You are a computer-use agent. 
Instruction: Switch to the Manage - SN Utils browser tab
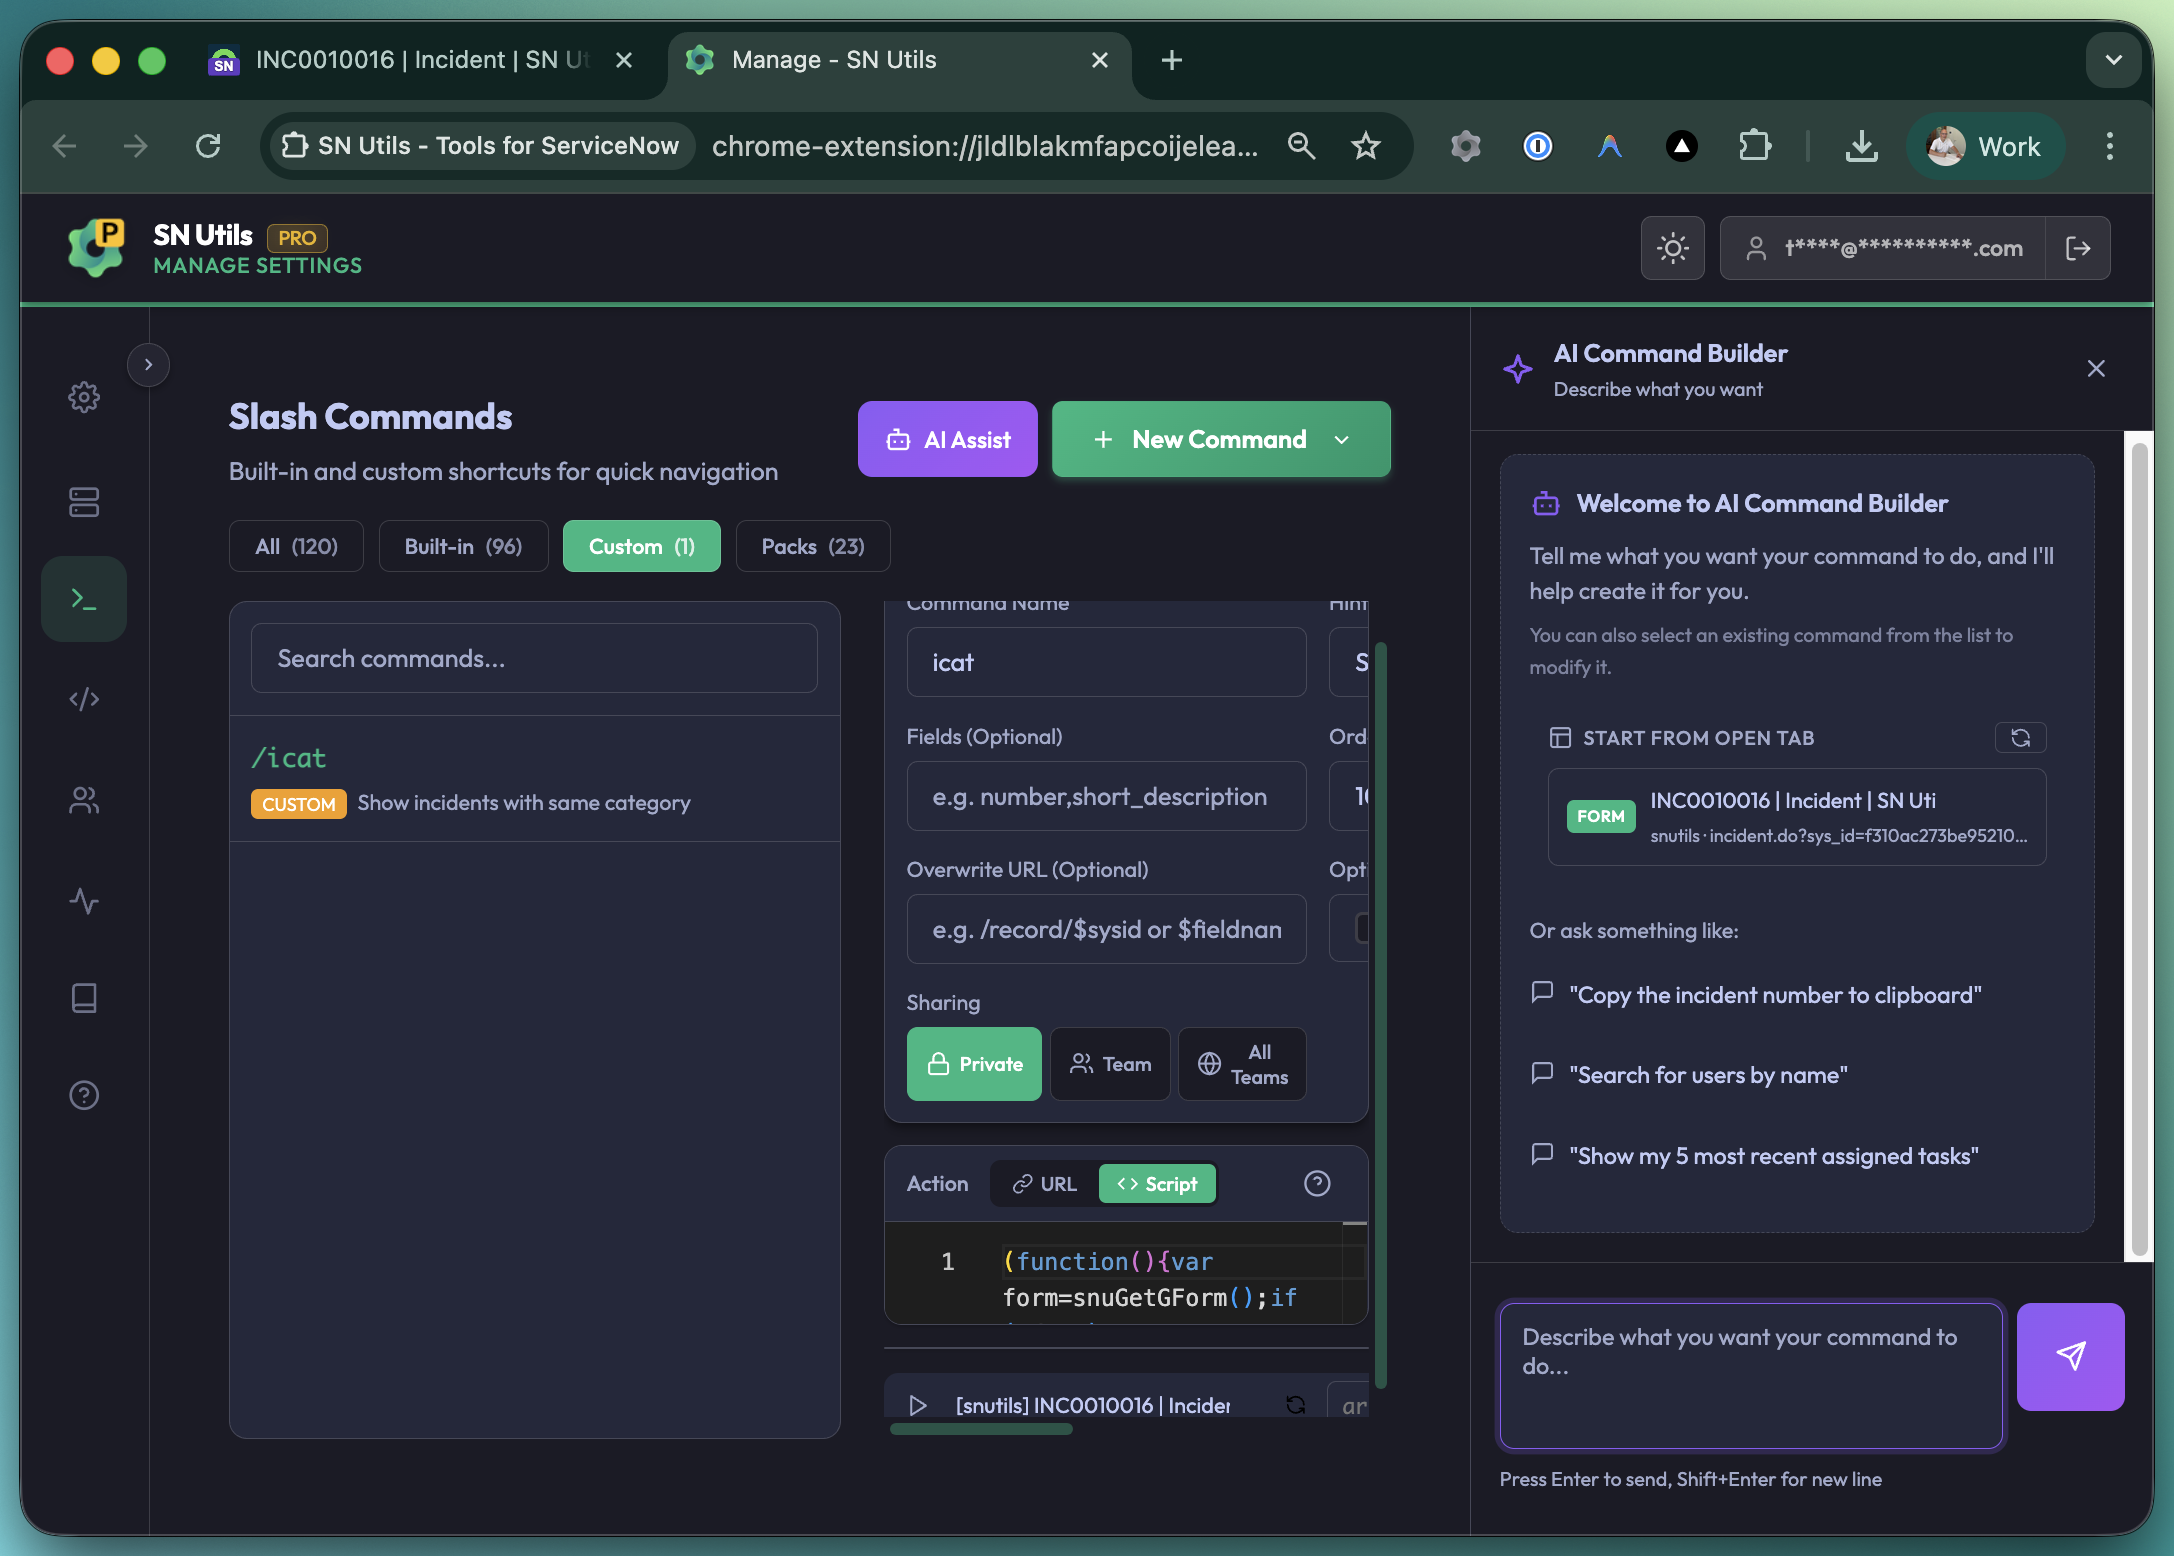(832, 60)
